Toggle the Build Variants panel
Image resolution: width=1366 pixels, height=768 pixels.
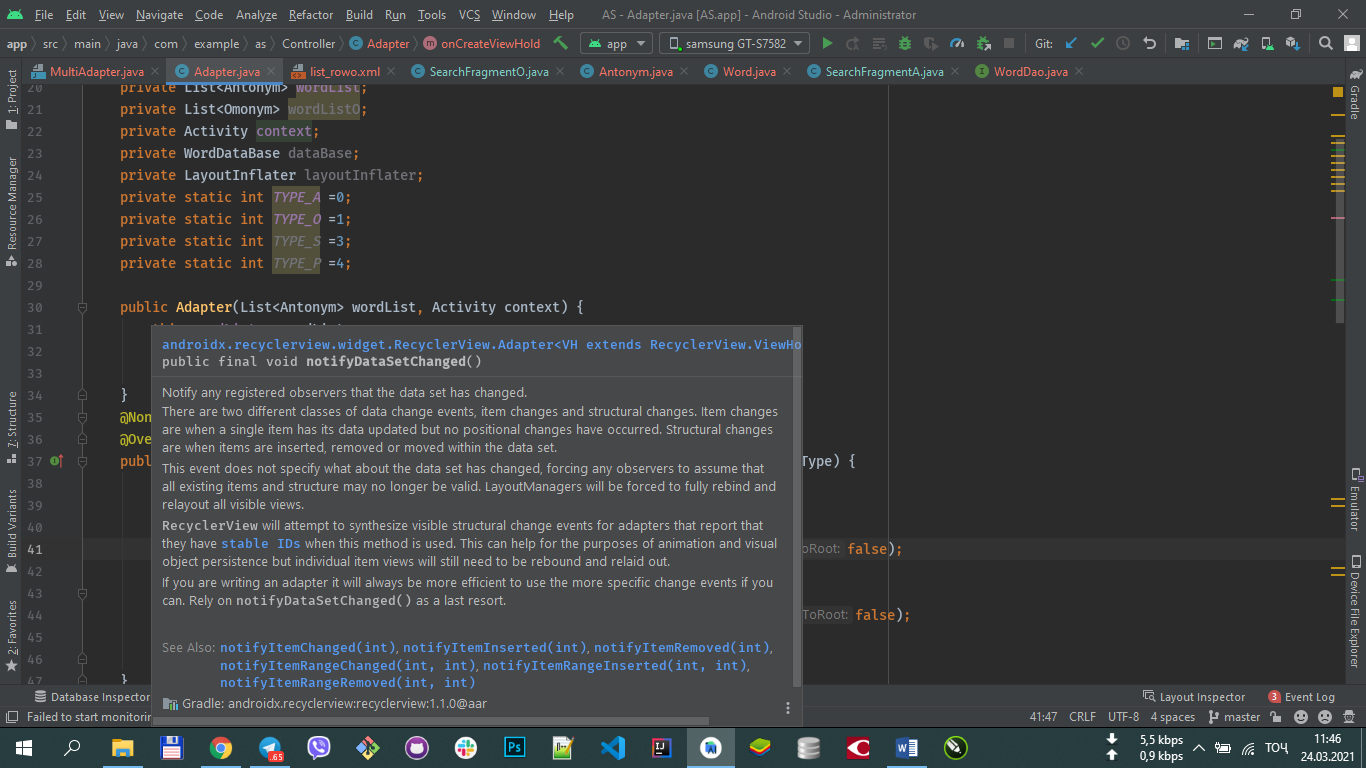[12, 530]
